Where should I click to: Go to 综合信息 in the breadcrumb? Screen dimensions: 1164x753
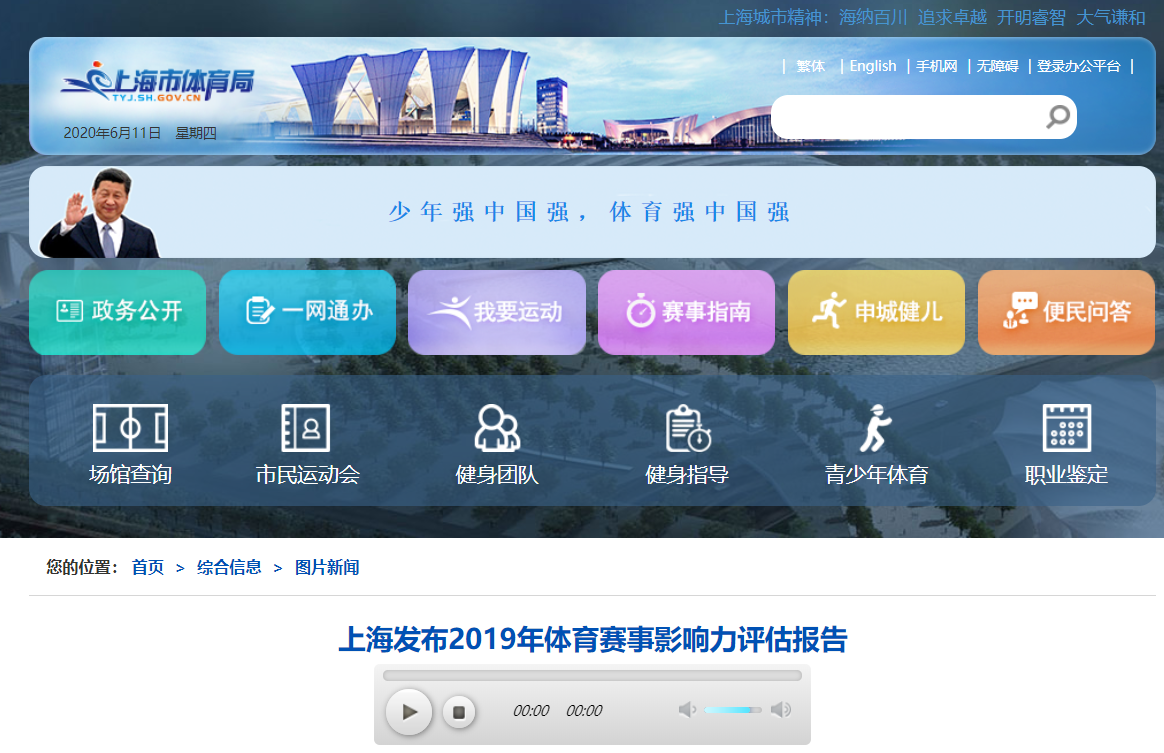229,567
